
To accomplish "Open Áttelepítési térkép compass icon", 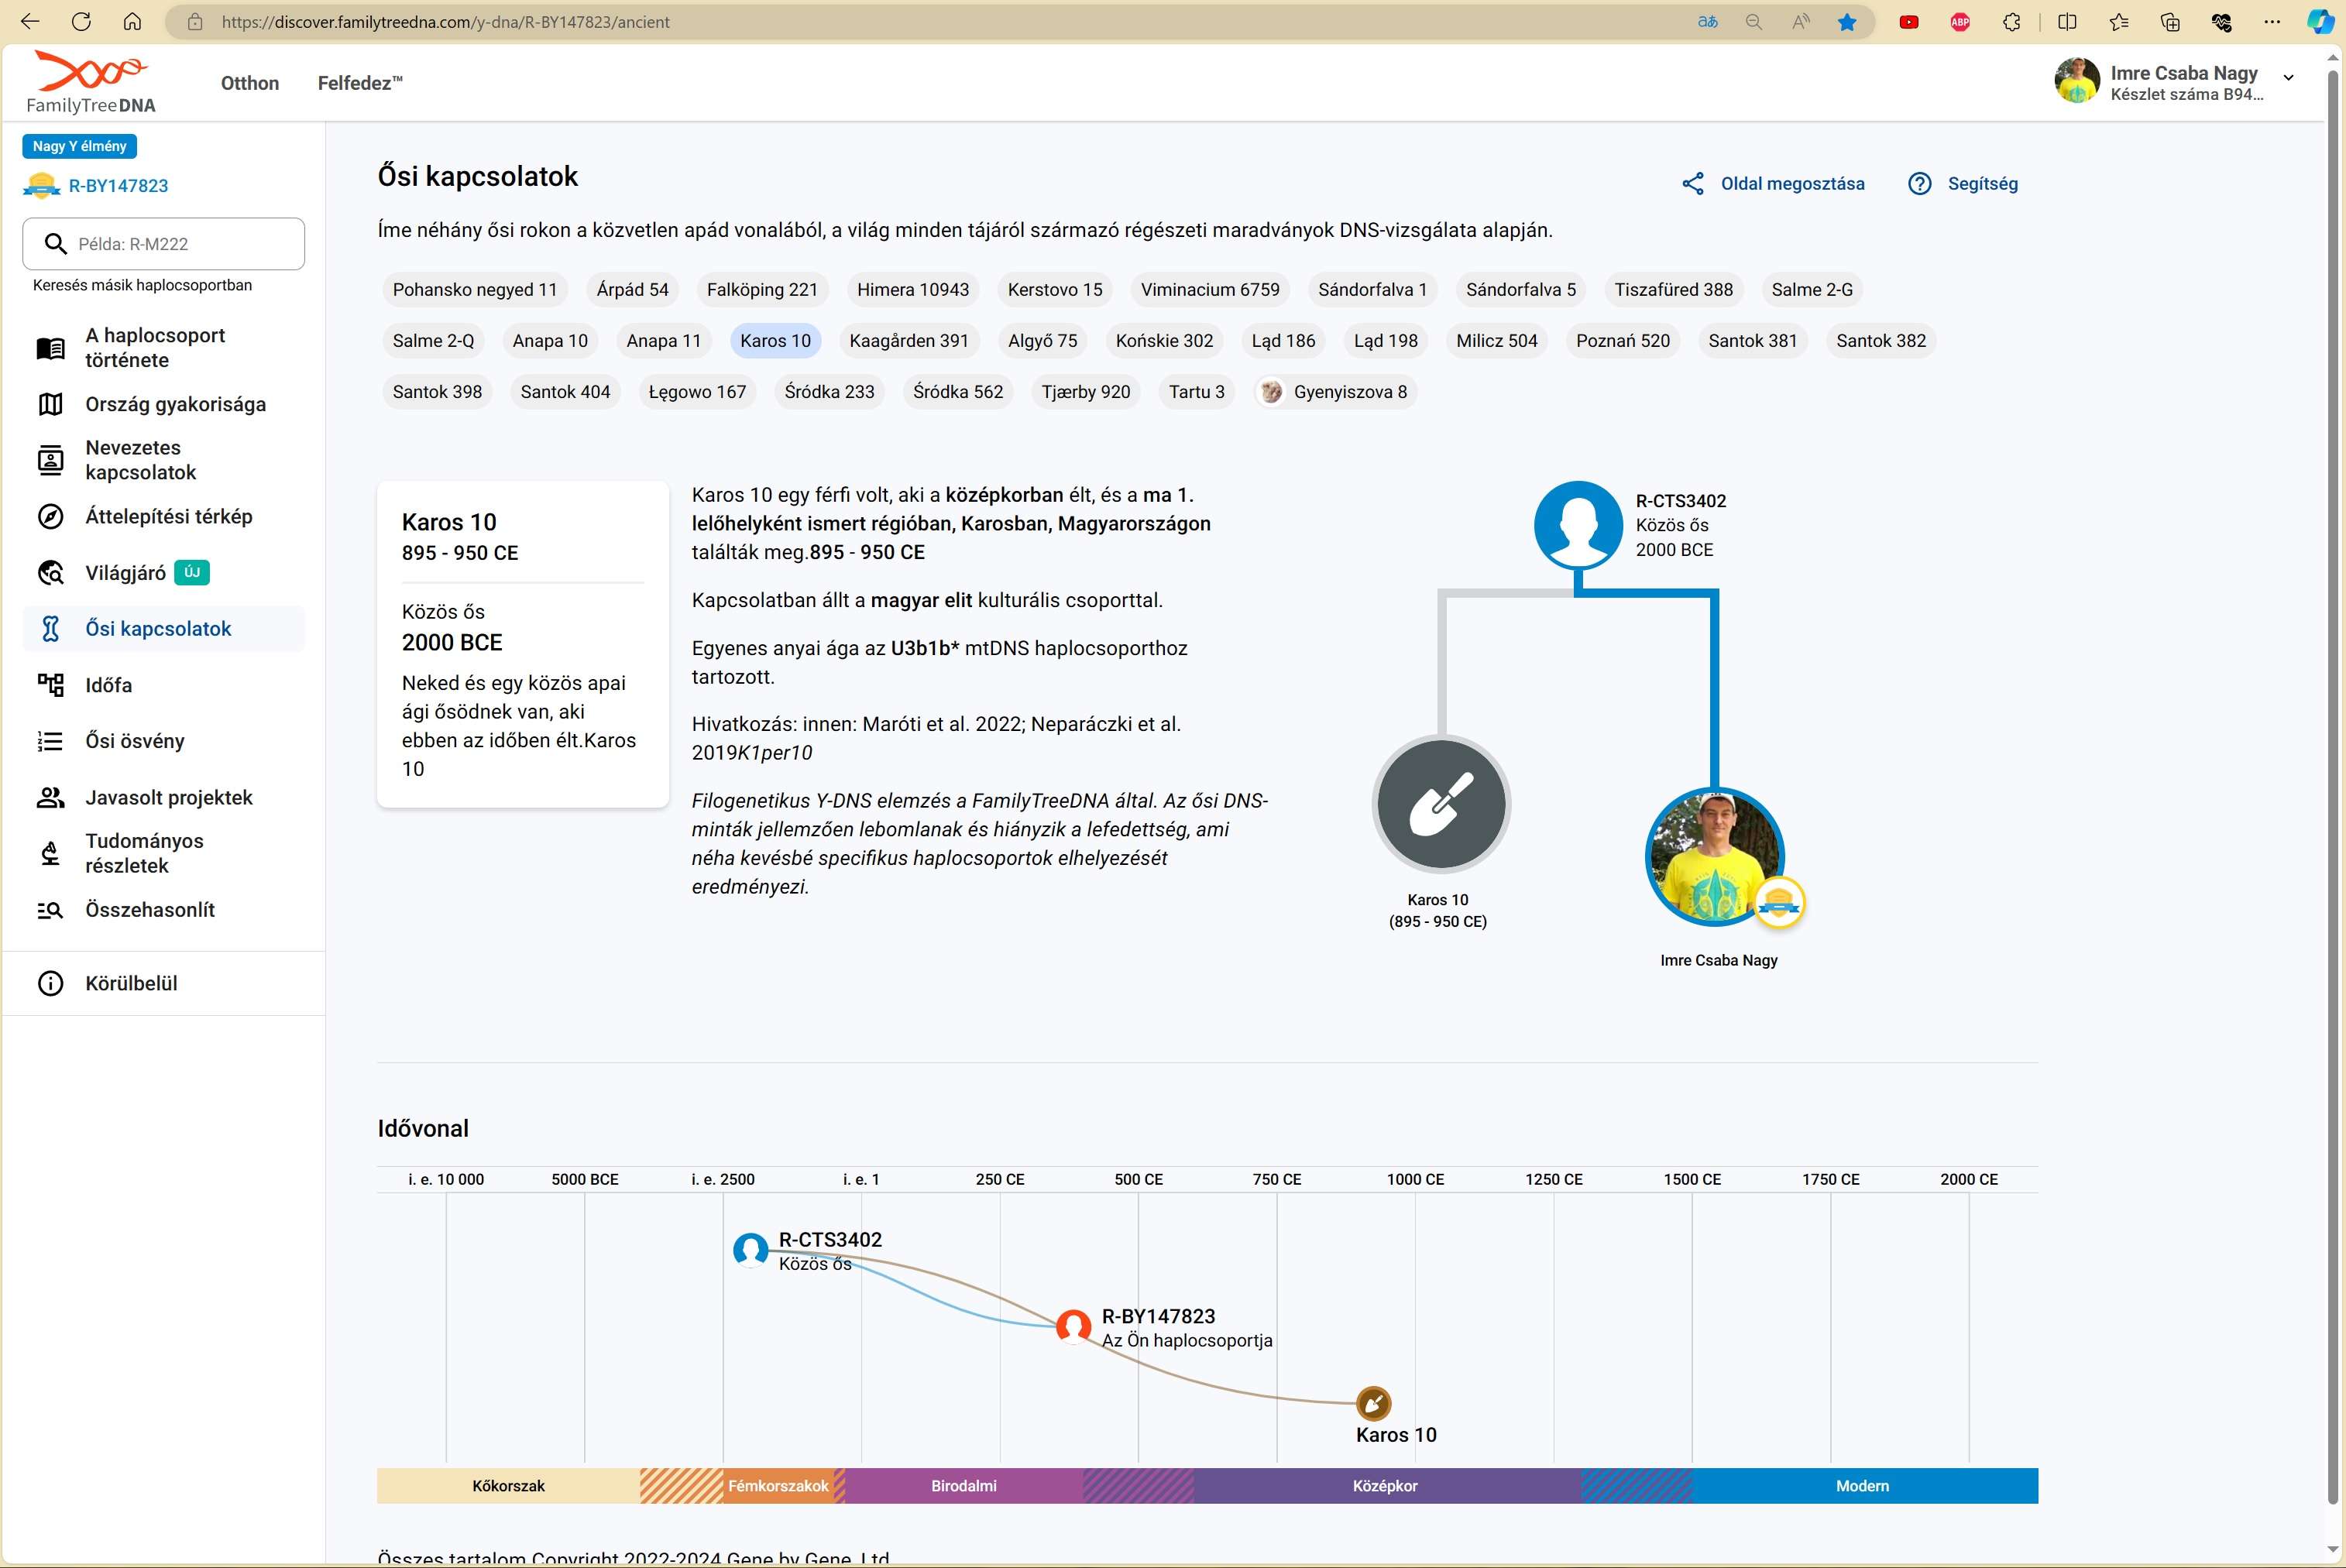I will 50,517.
